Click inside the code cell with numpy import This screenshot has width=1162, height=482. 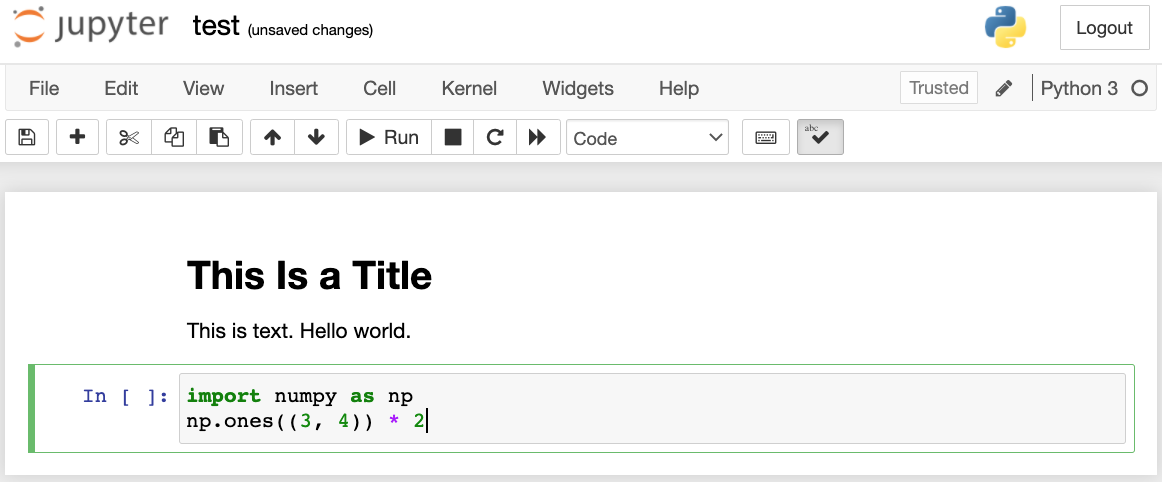point(650,408)
